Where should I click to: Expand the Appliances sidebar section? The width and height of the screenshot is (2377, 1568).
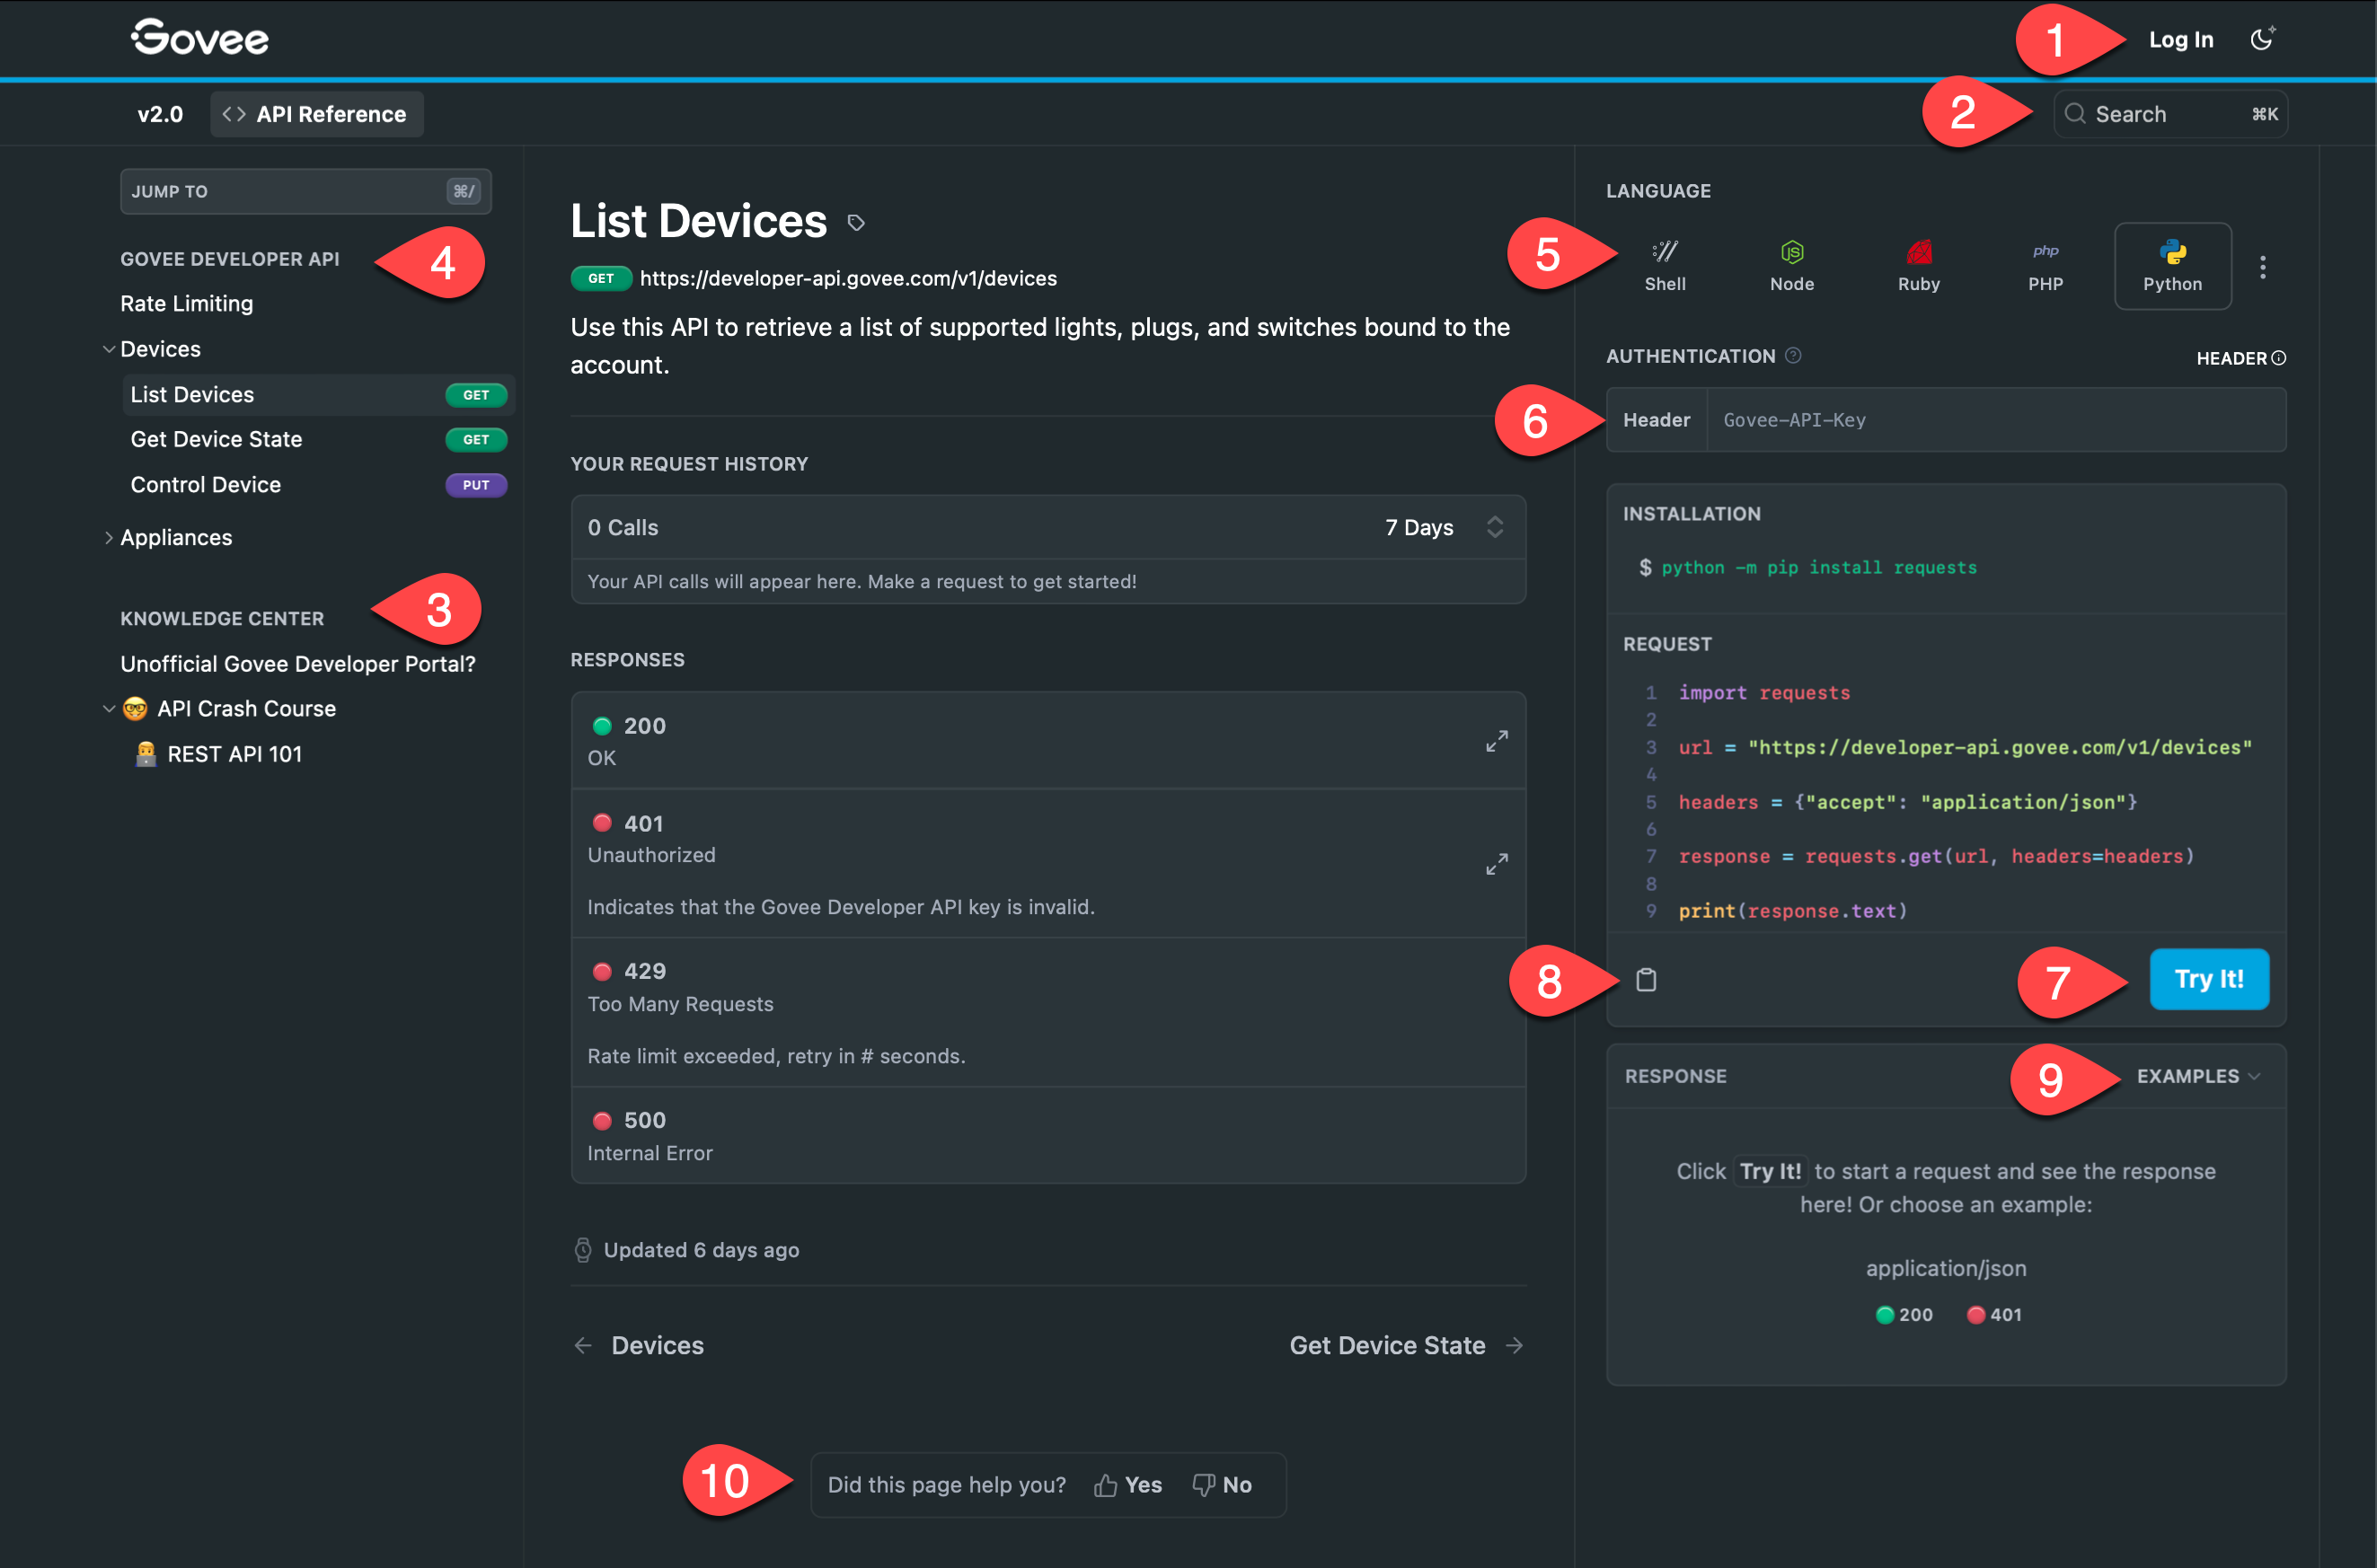coord(109,538)
